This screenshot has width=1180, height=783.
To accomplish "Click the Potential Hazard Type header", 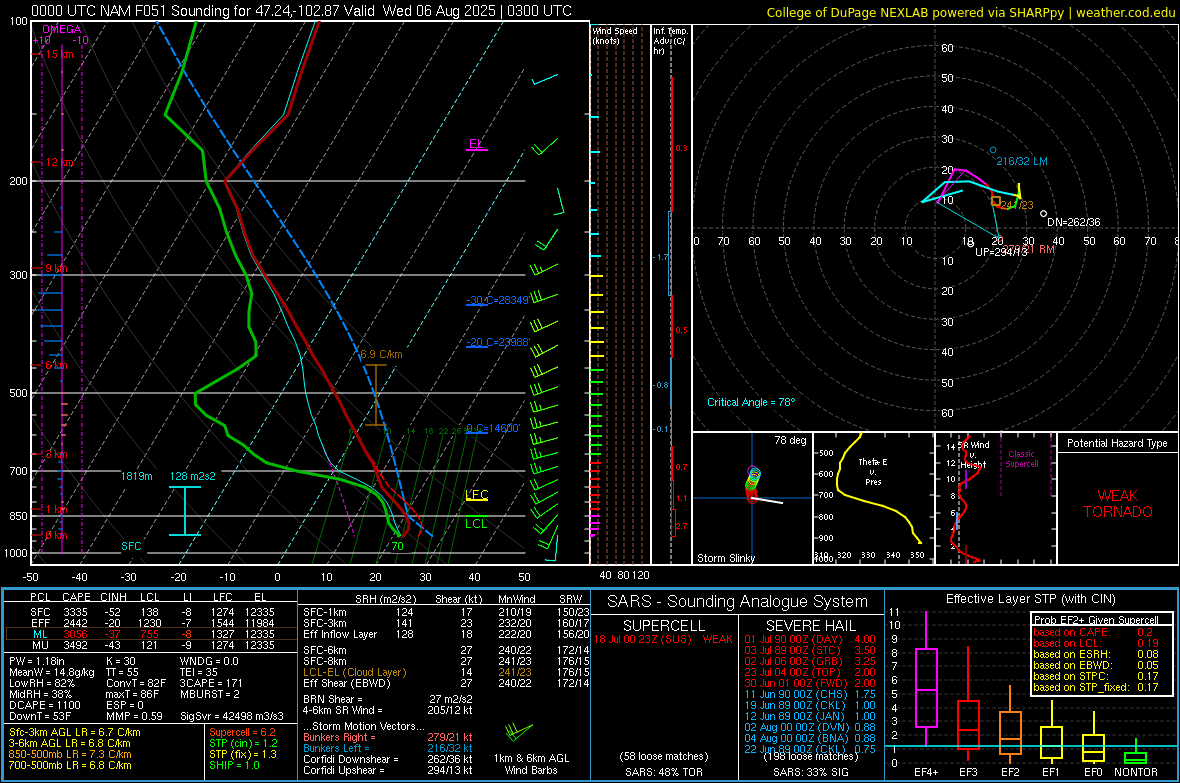I will click(x=1117, y=443).
